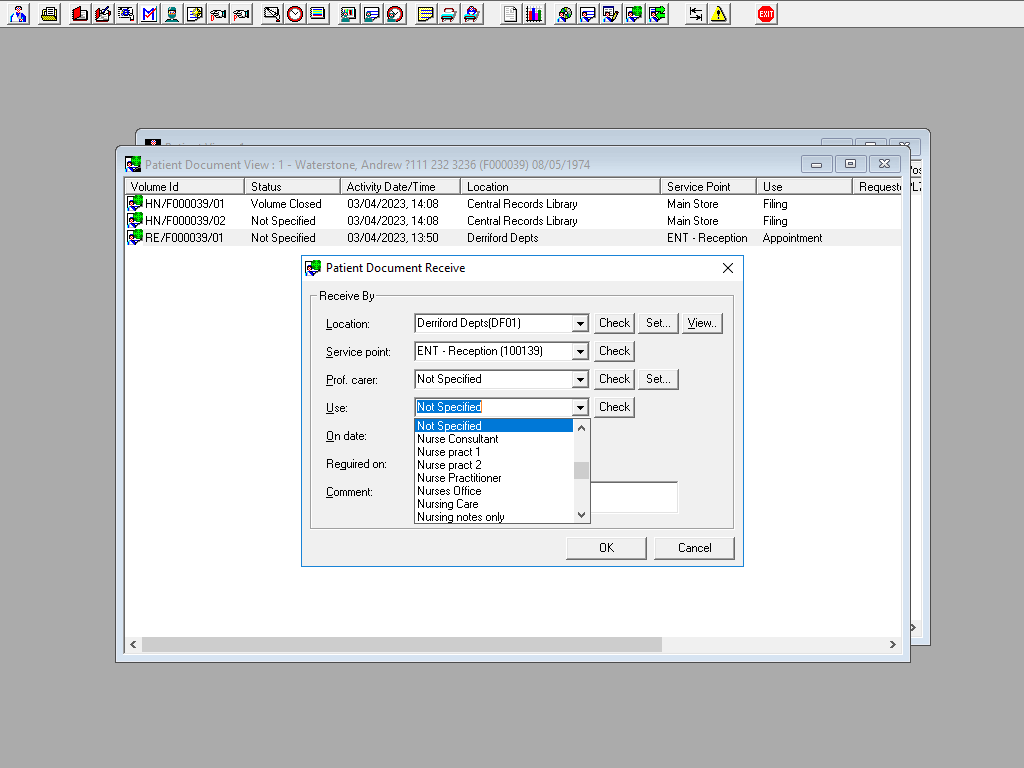Click the yellow notepad toolbar icon
Screen dimensions: 1024x768
pos(425,14)
